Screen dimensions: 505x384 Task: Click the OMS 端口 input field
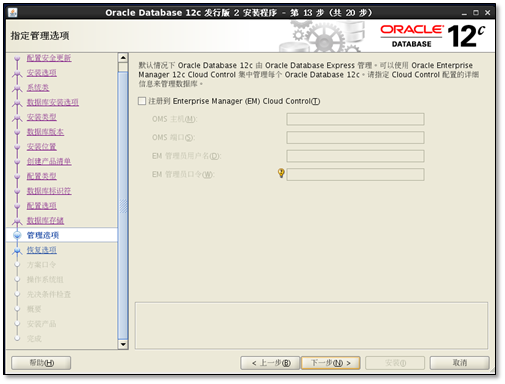[x=355, y=137]
